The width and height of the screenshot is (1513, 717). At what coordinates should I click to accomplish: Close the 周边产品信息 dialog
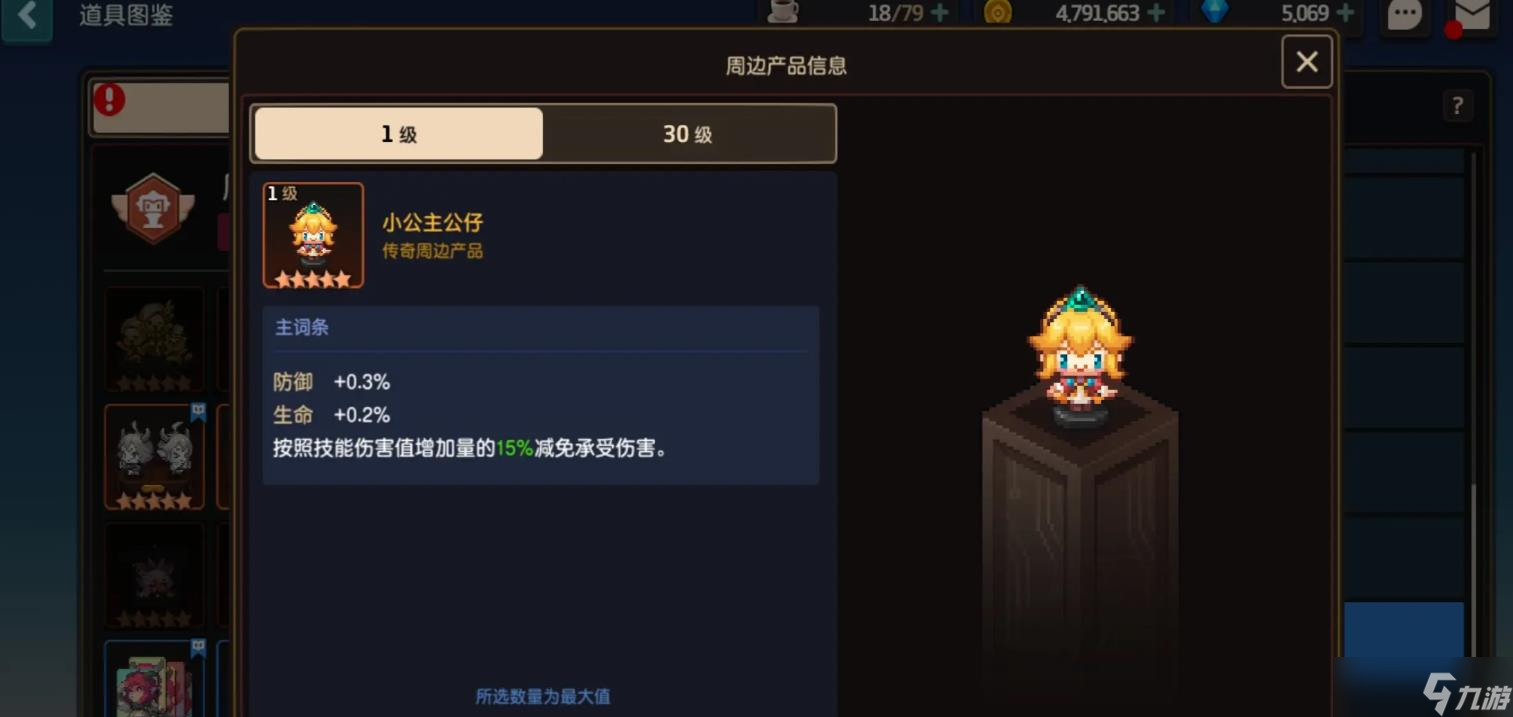[x=1307, y=62]
